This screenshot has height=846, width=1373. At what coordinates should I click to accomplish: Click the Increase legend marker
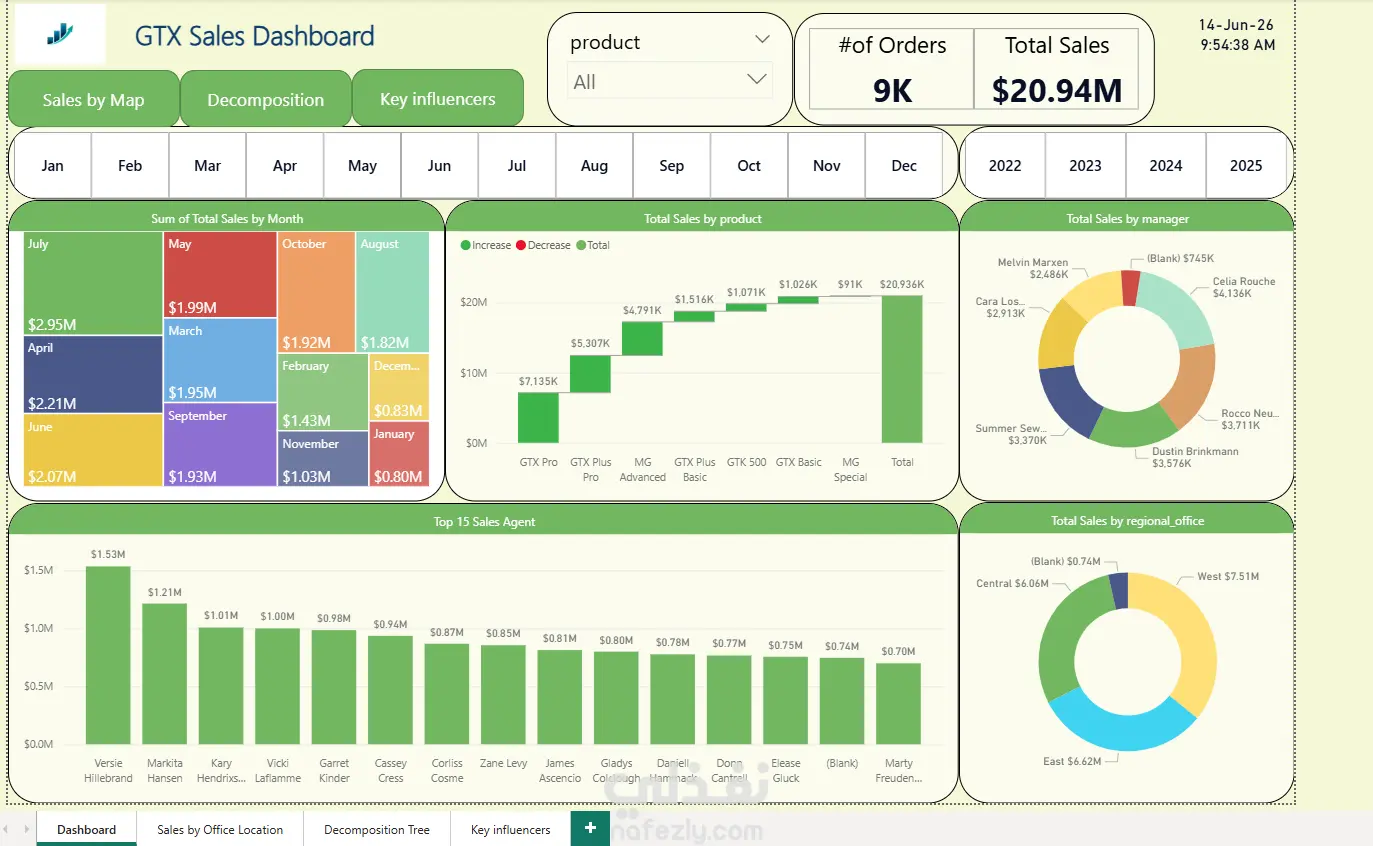click(465, 245)
